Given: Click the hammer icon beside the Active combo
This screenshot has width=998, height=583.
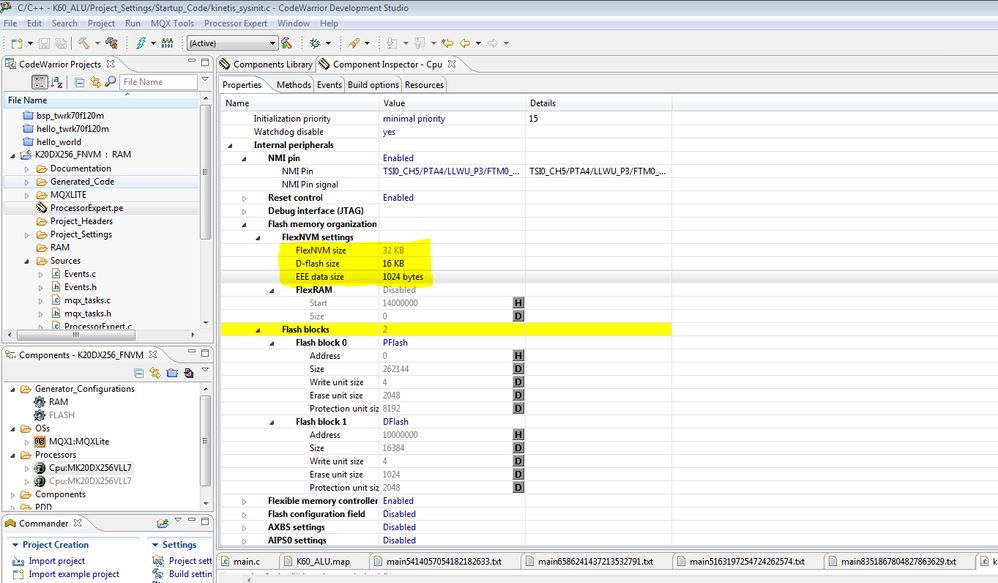Looking at the screenshot, I should click(286, 43).
